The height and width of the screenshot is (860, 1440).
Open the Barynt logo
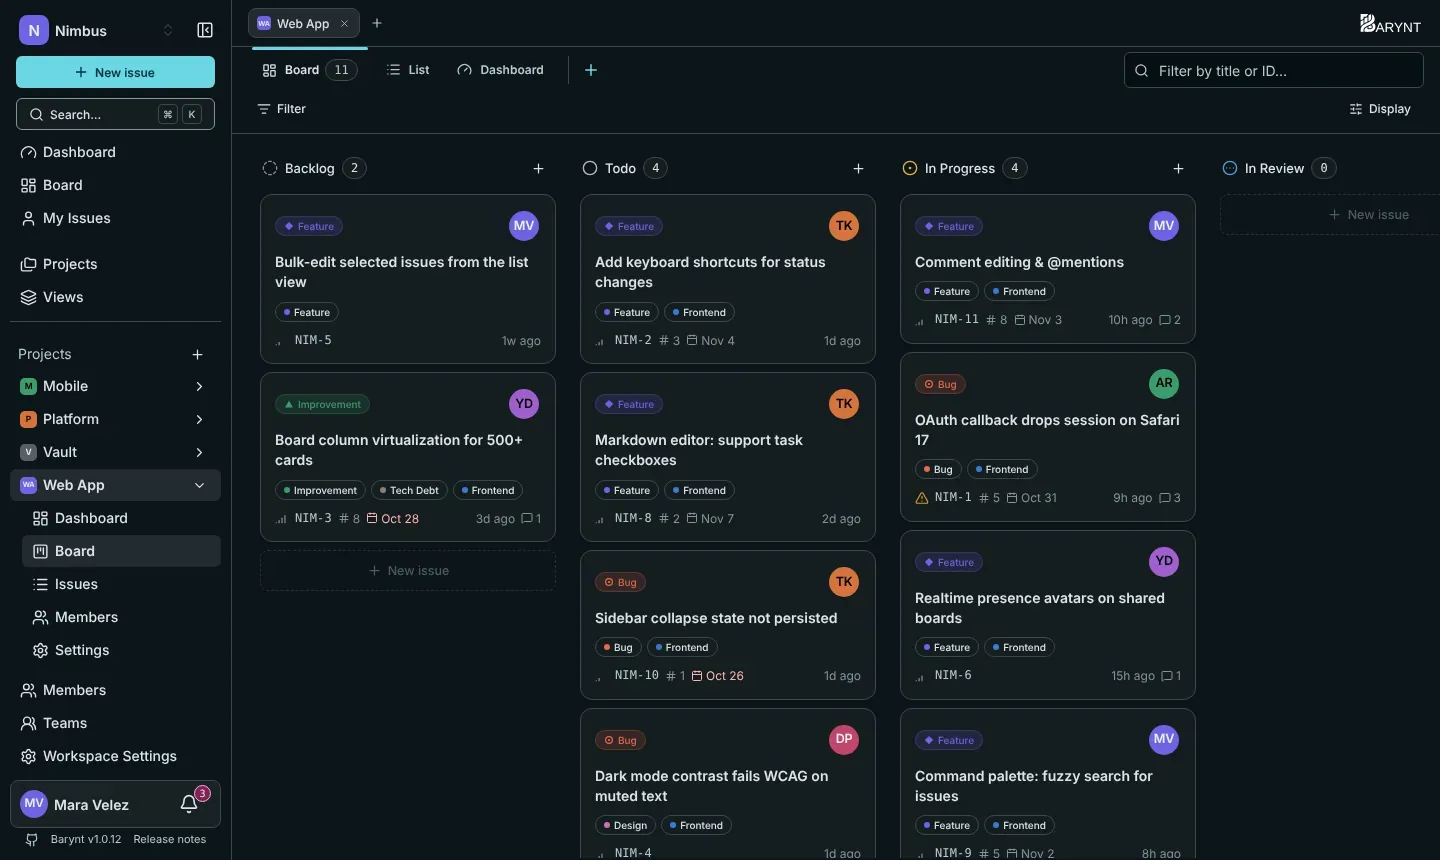(1390, 24)
